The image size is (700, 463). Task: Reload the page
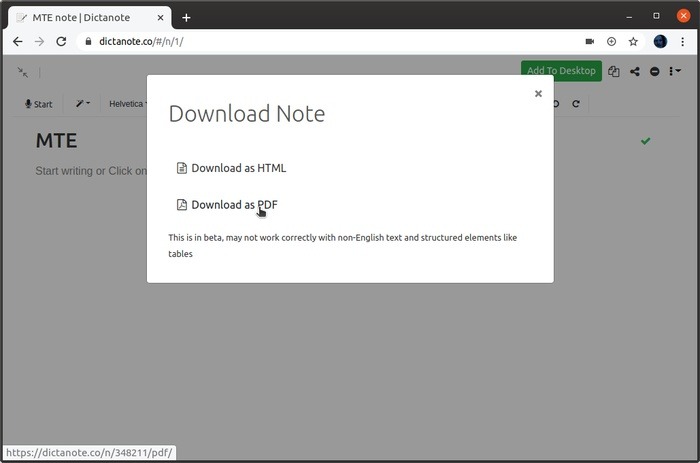[61, 42]
